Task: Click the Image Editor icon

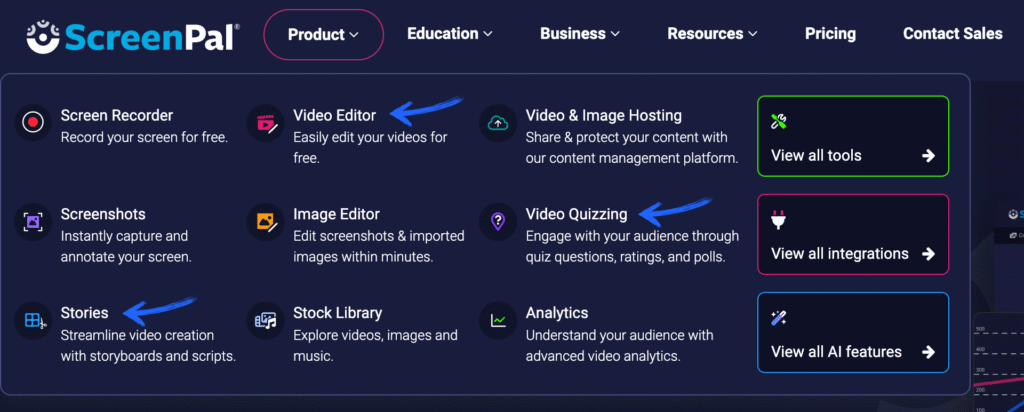Action: pyautogui.click(x=265, y=222)
